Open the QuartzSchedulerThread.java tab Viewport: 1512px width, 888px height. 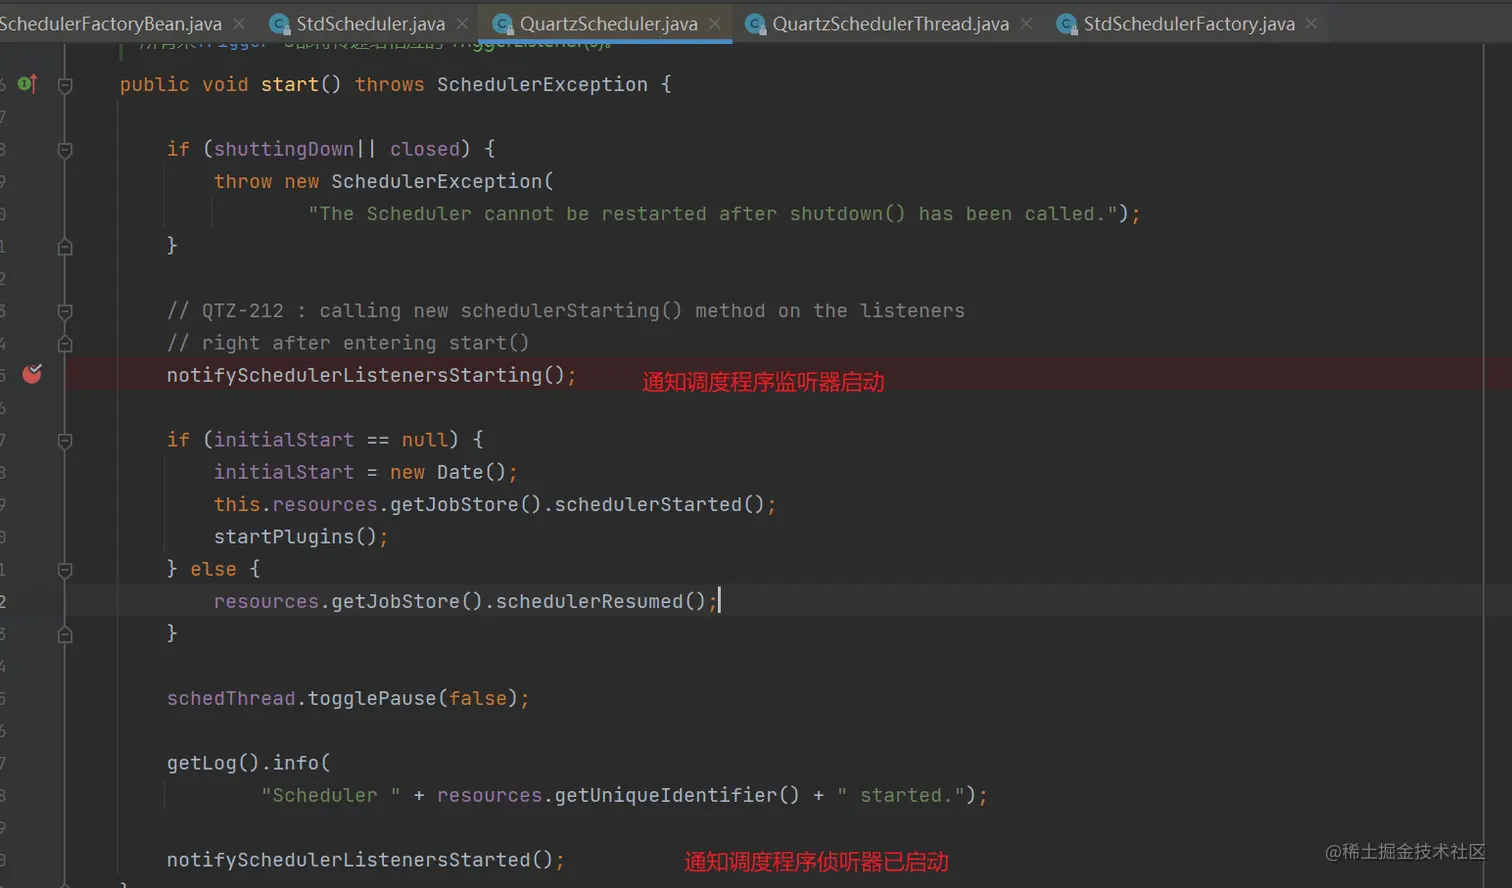[x=890, y=24]
